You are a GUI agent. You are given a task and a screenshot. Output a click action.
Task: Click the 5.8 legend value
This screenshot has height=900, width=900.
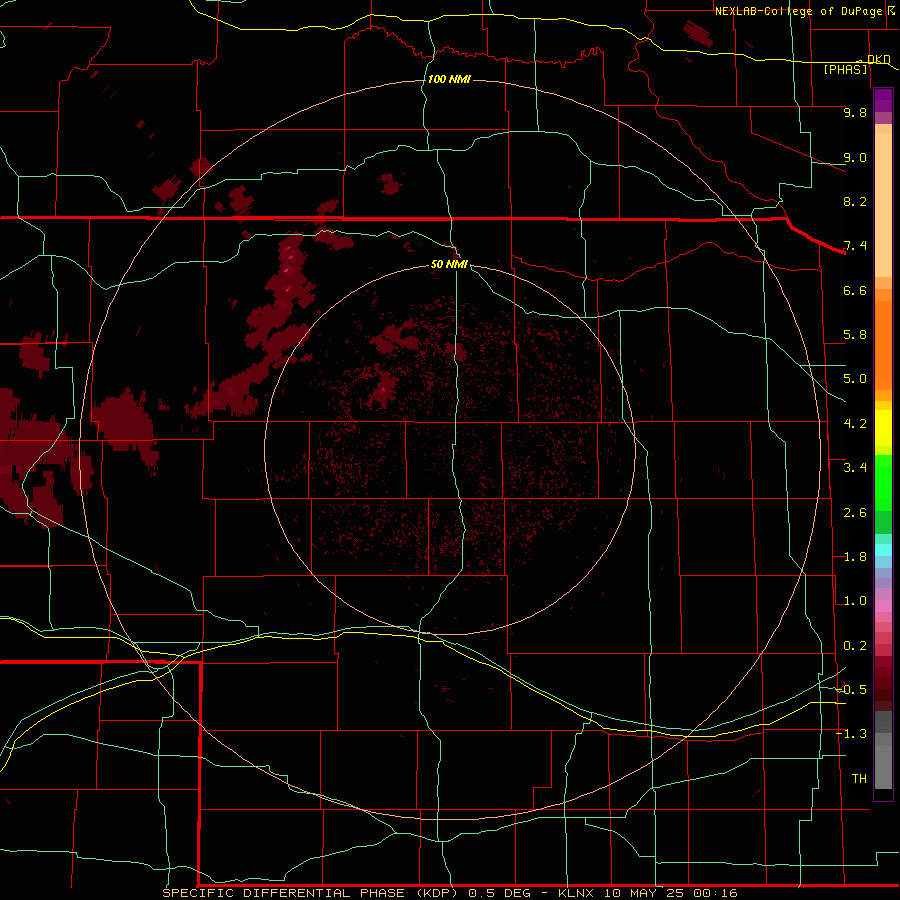coord(855,335)
